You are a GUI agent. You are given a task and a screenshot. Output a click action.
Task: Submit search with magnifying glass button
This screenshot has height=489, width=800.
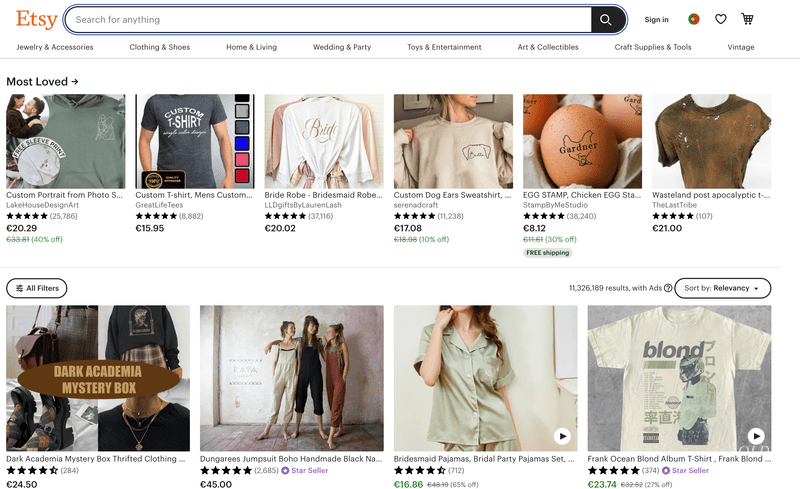[x=607, y=20]
